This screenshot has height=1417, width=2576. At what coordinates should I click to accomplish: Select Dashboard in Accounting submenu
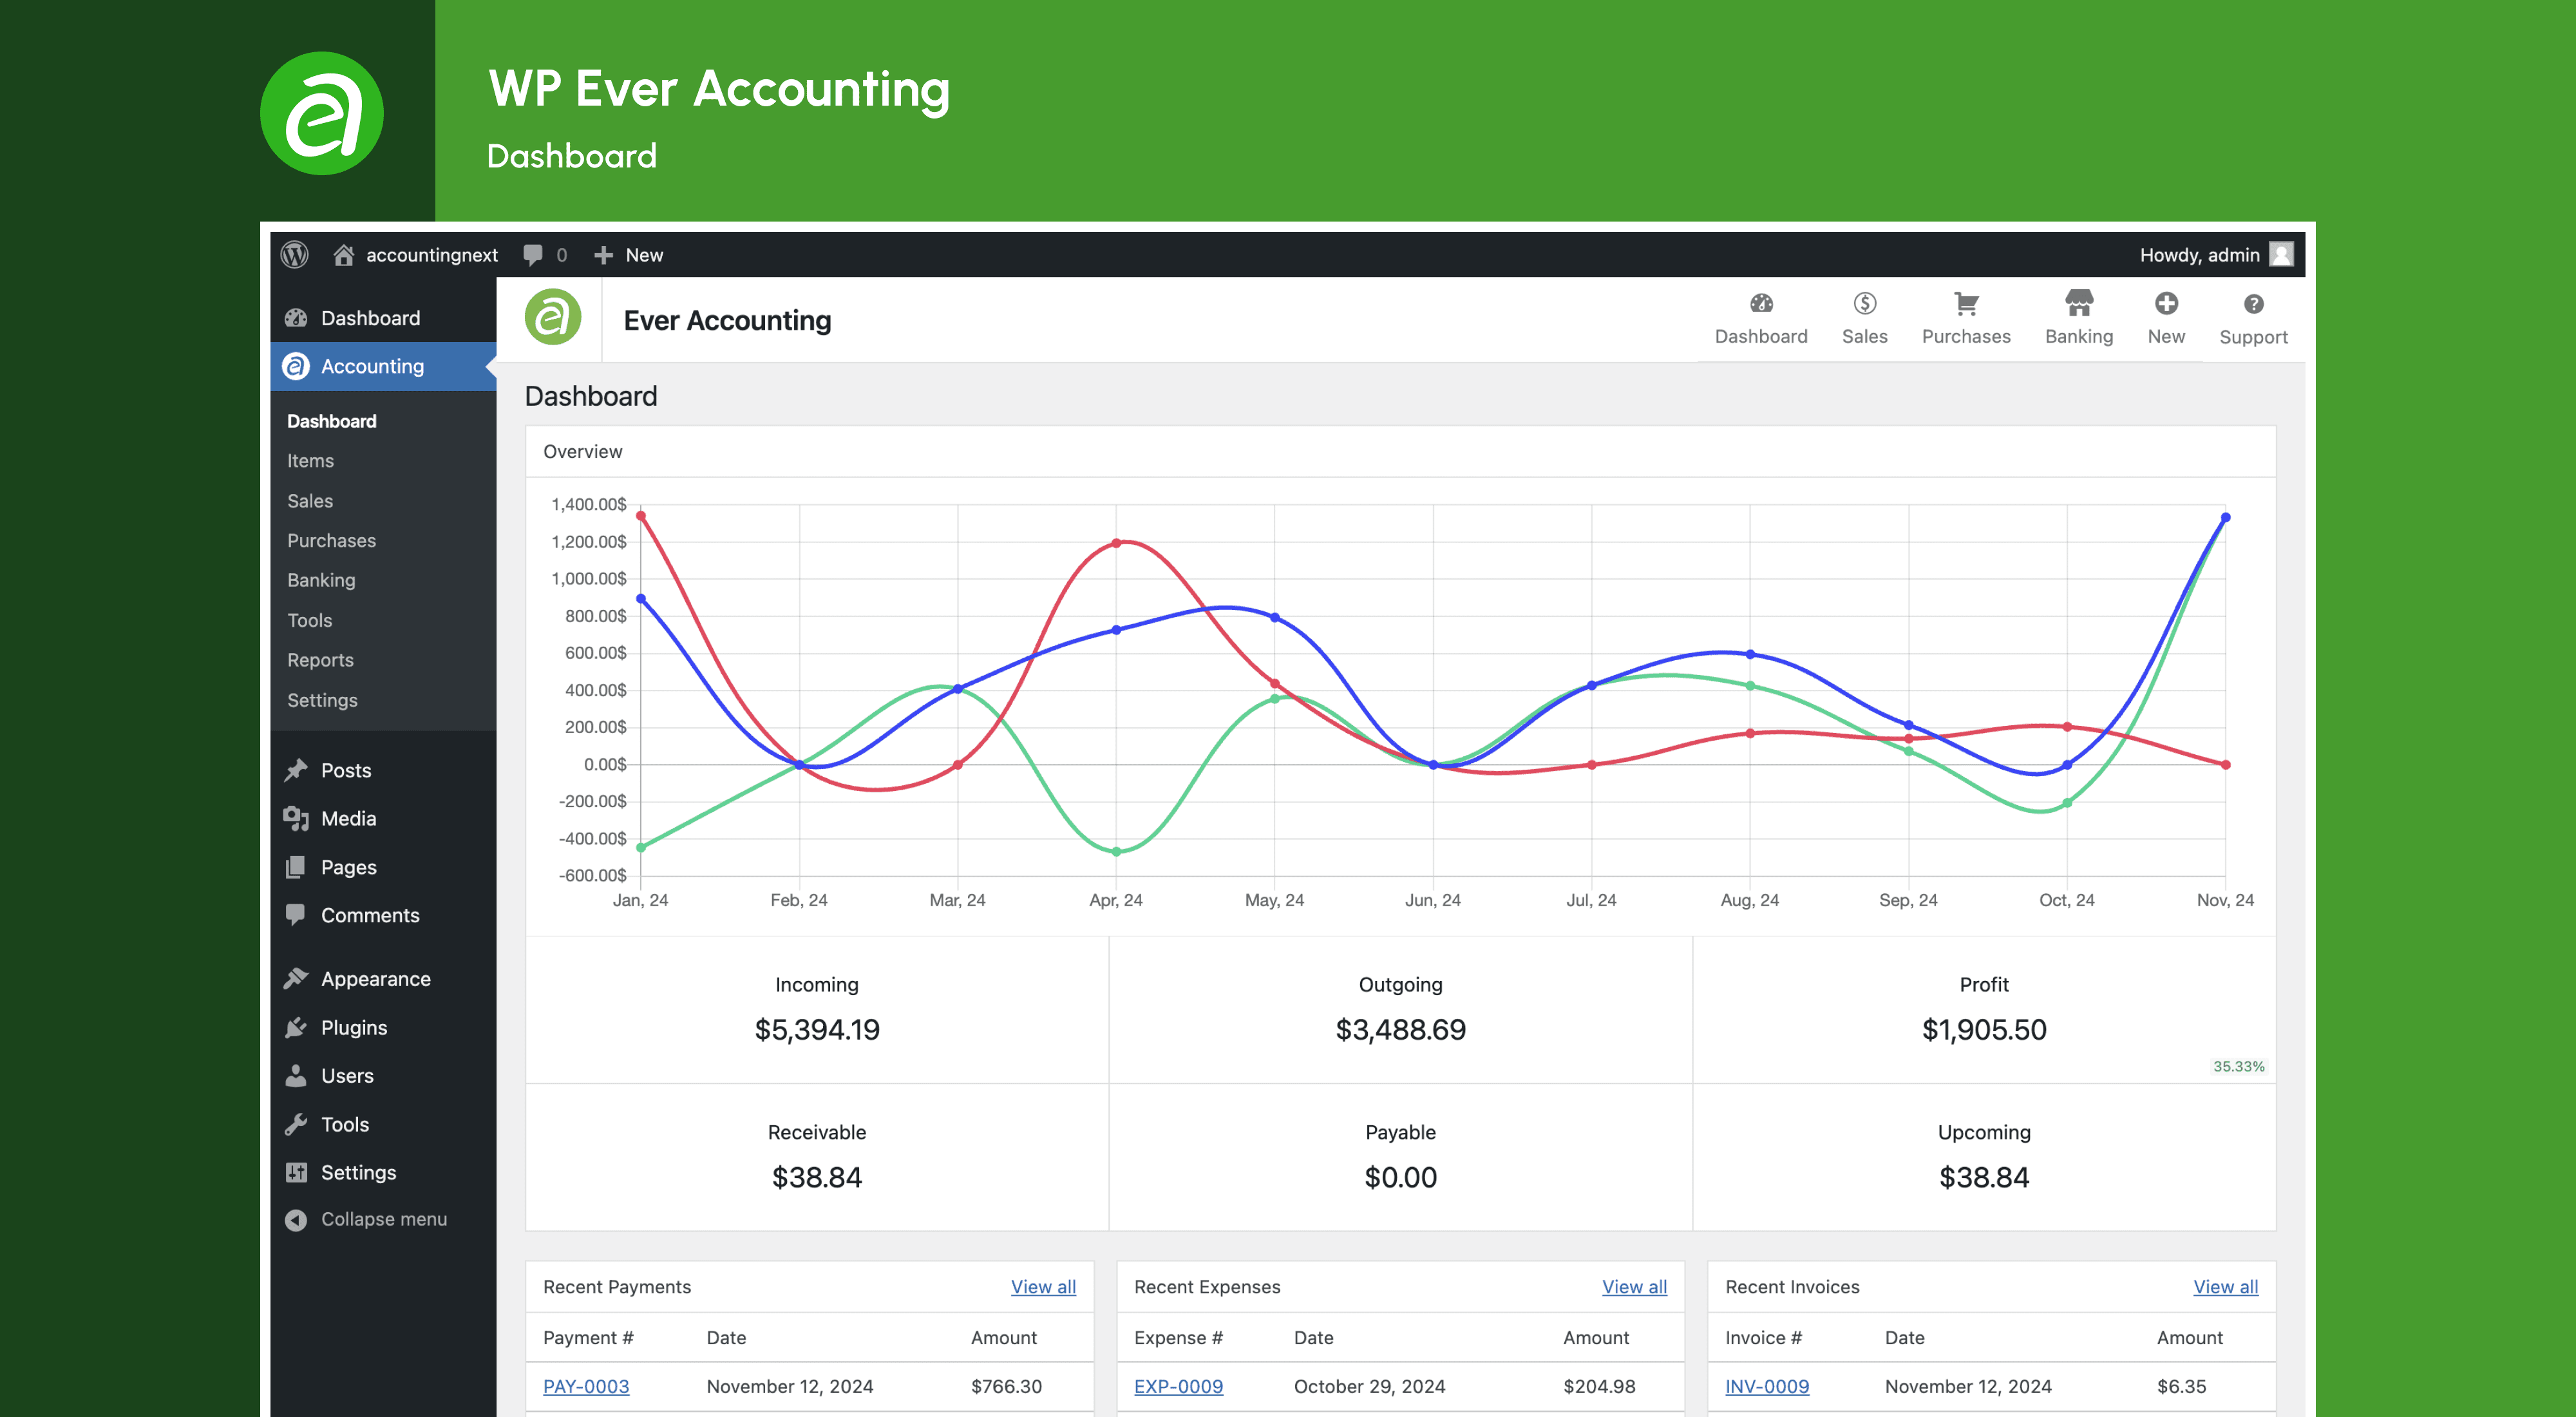pyautogui.click(x=331, y=421)
